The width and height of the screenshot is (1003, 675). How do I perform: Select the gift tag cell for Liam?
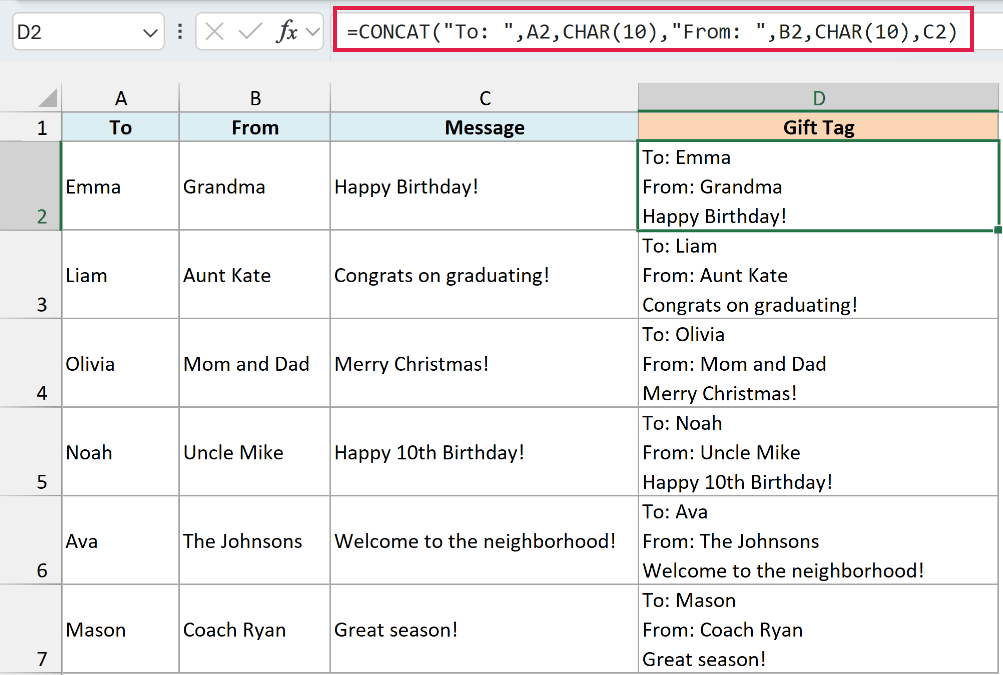tap(818, 274)
